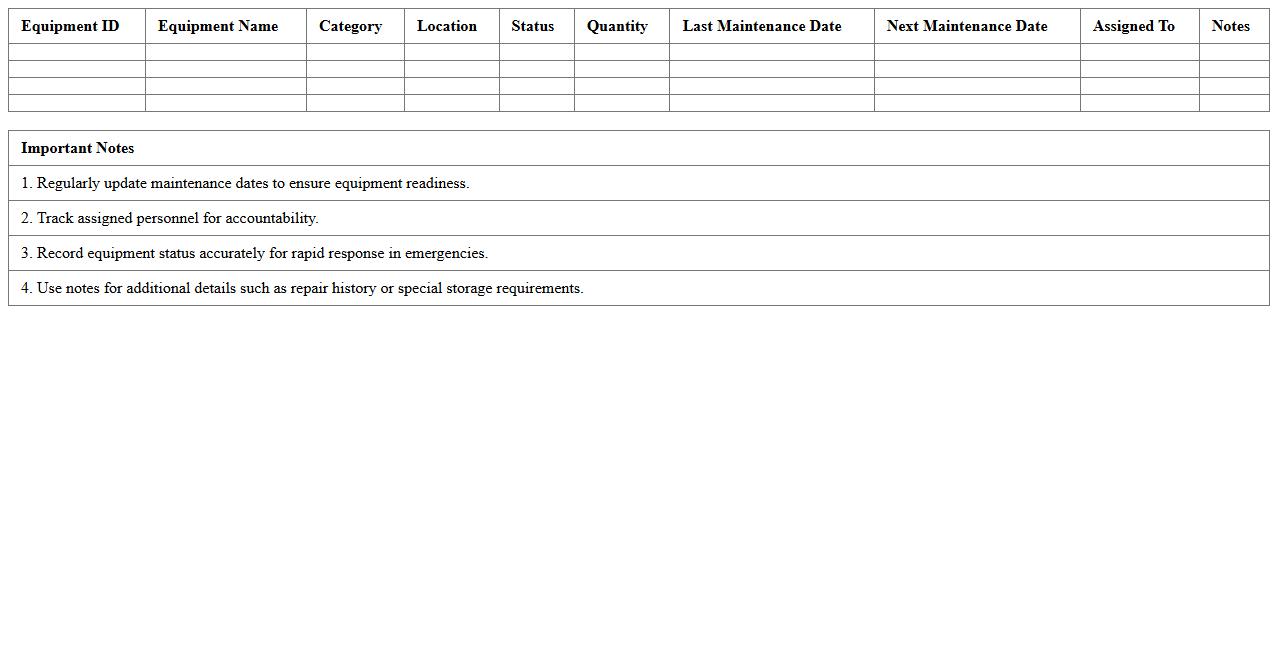This screenshot has width=1278, height=650.
Task: Click the Quantity column header
Action: click(x=617, y=26)
